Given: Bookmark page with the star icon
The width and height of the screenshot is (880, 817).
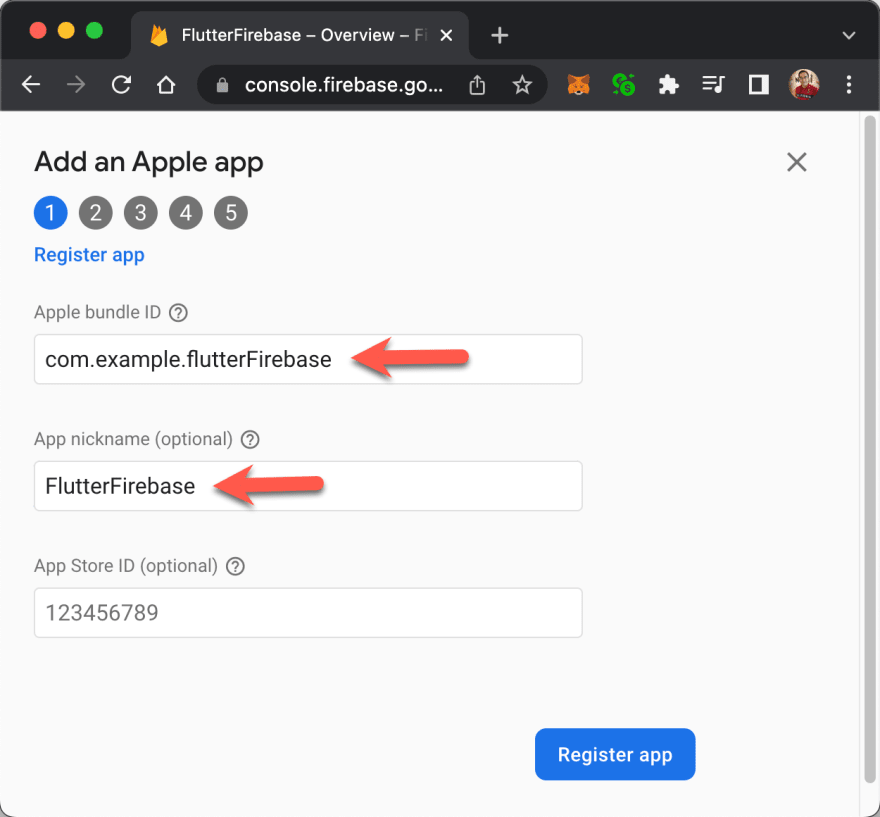Looking at the screenshot, I should pyautogui.click(x=522, y=85).
